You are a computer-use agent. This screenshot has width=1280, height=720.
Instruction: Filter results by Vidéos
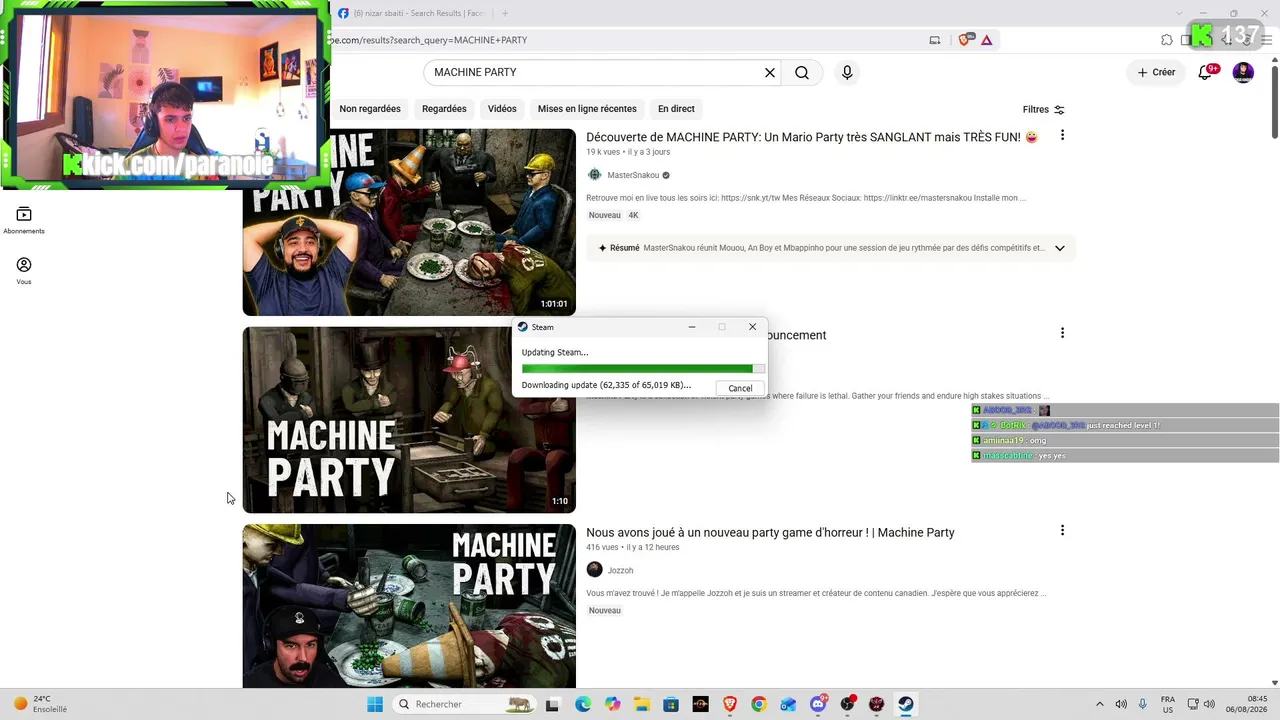tap(502, 109)
